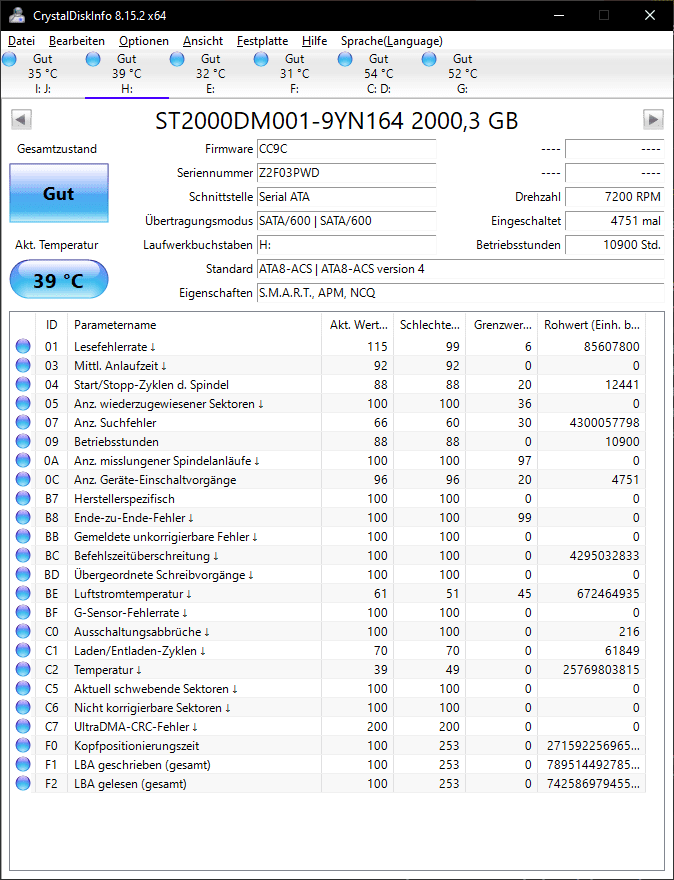Click status orb for wiederzugewiesener Sektoren row

[23, 404]
